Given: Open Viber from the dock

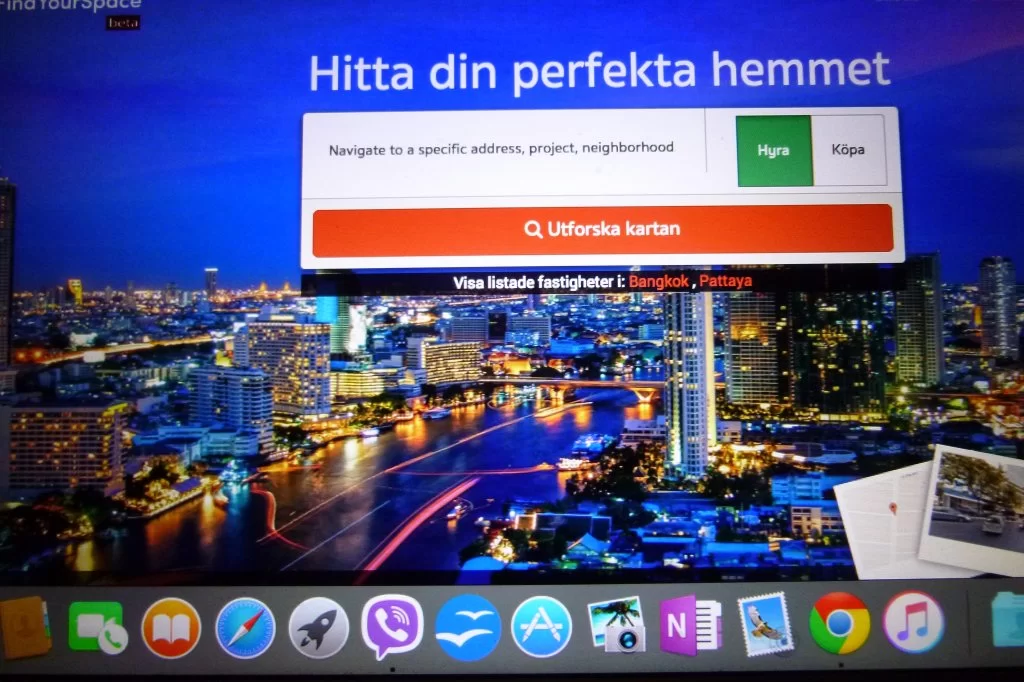Looking at the screenshot, I should 392,627.
